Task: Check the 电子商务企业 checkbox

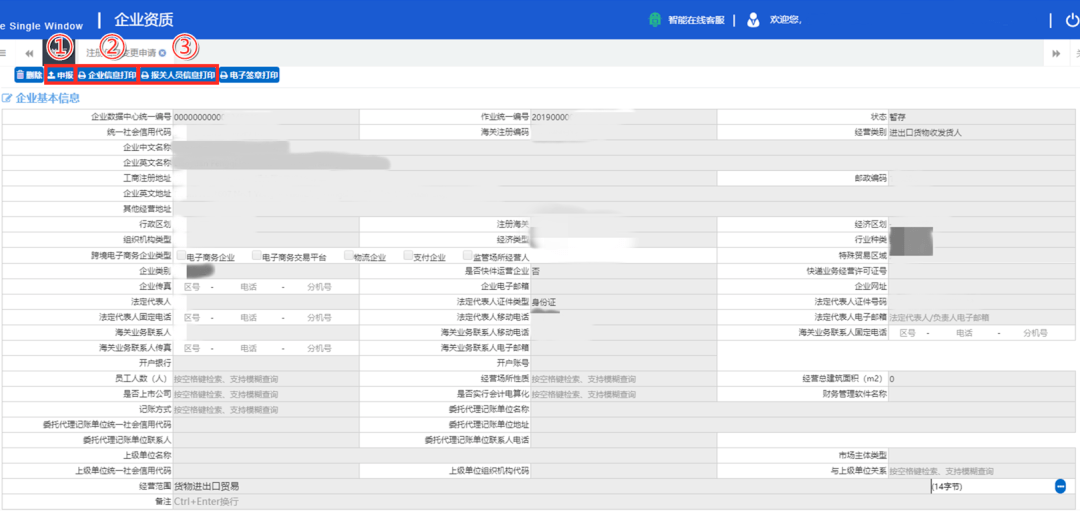Action: [x=180, y=256]
